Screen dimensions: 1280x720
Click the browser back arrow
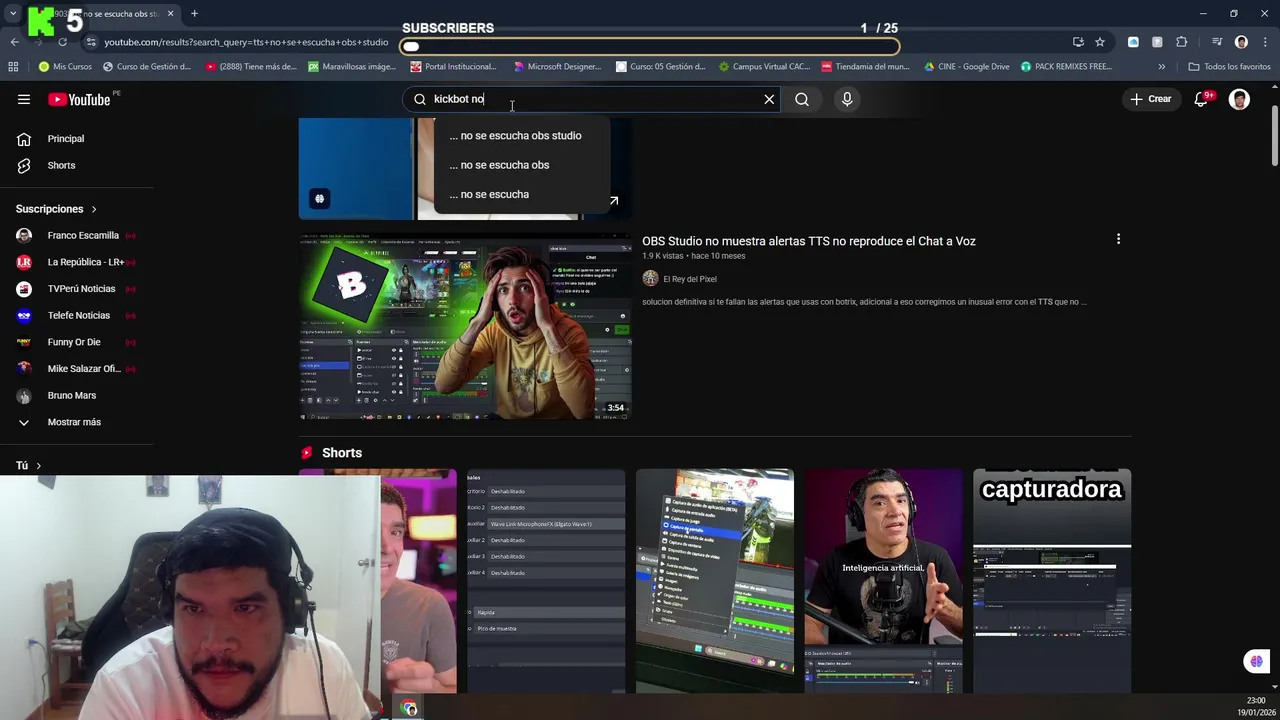click(14, 42)
